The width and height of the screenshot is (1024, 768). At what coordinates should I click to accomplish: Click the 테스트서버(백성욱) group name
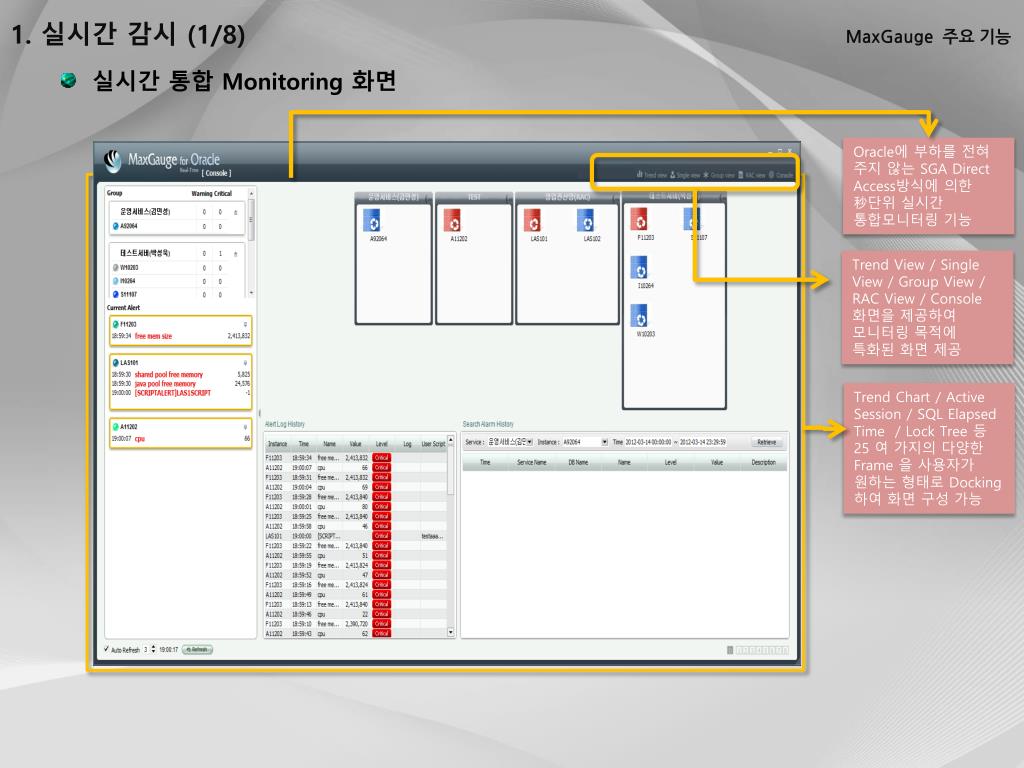(x=145, y=253)
